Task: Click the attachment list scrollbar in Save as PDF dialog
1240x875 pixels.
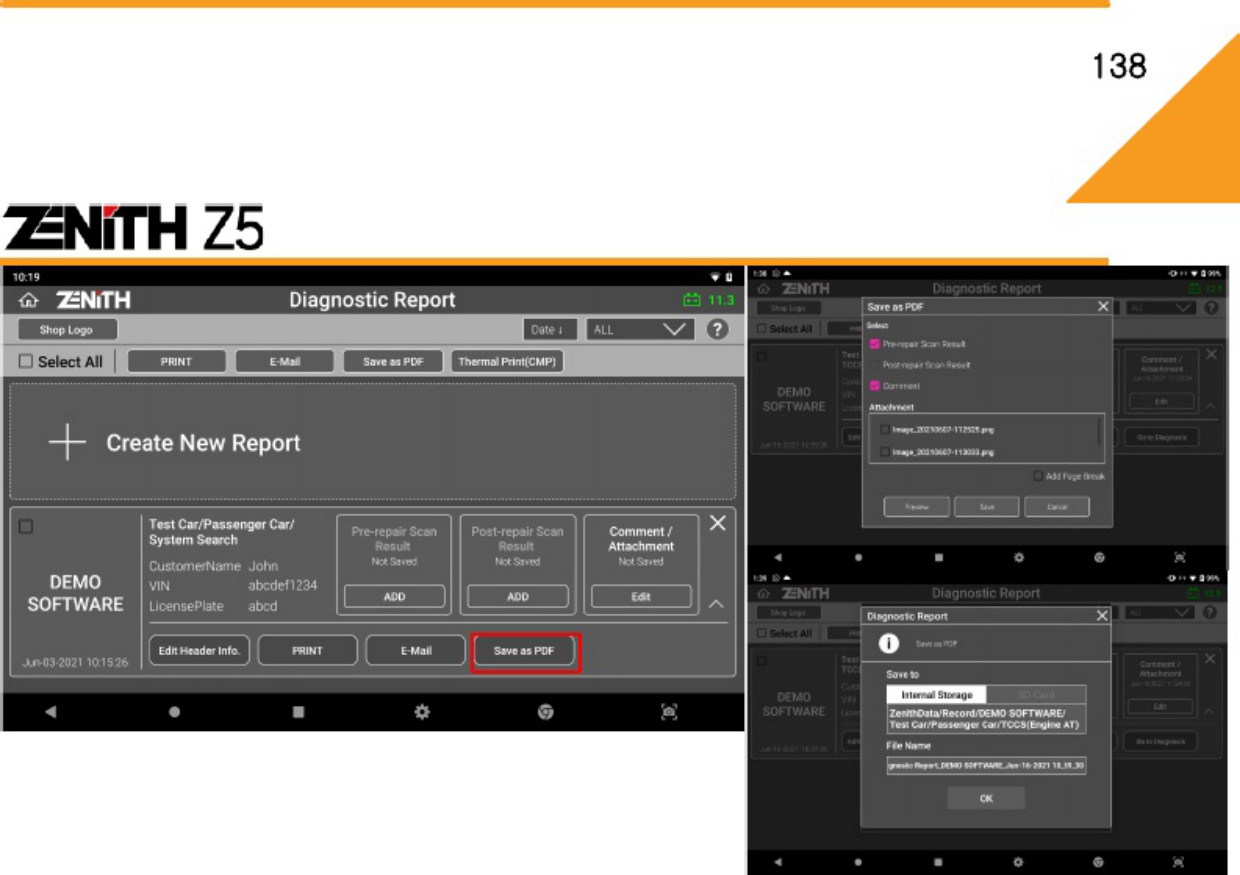Action: (x=1099, y=432)
